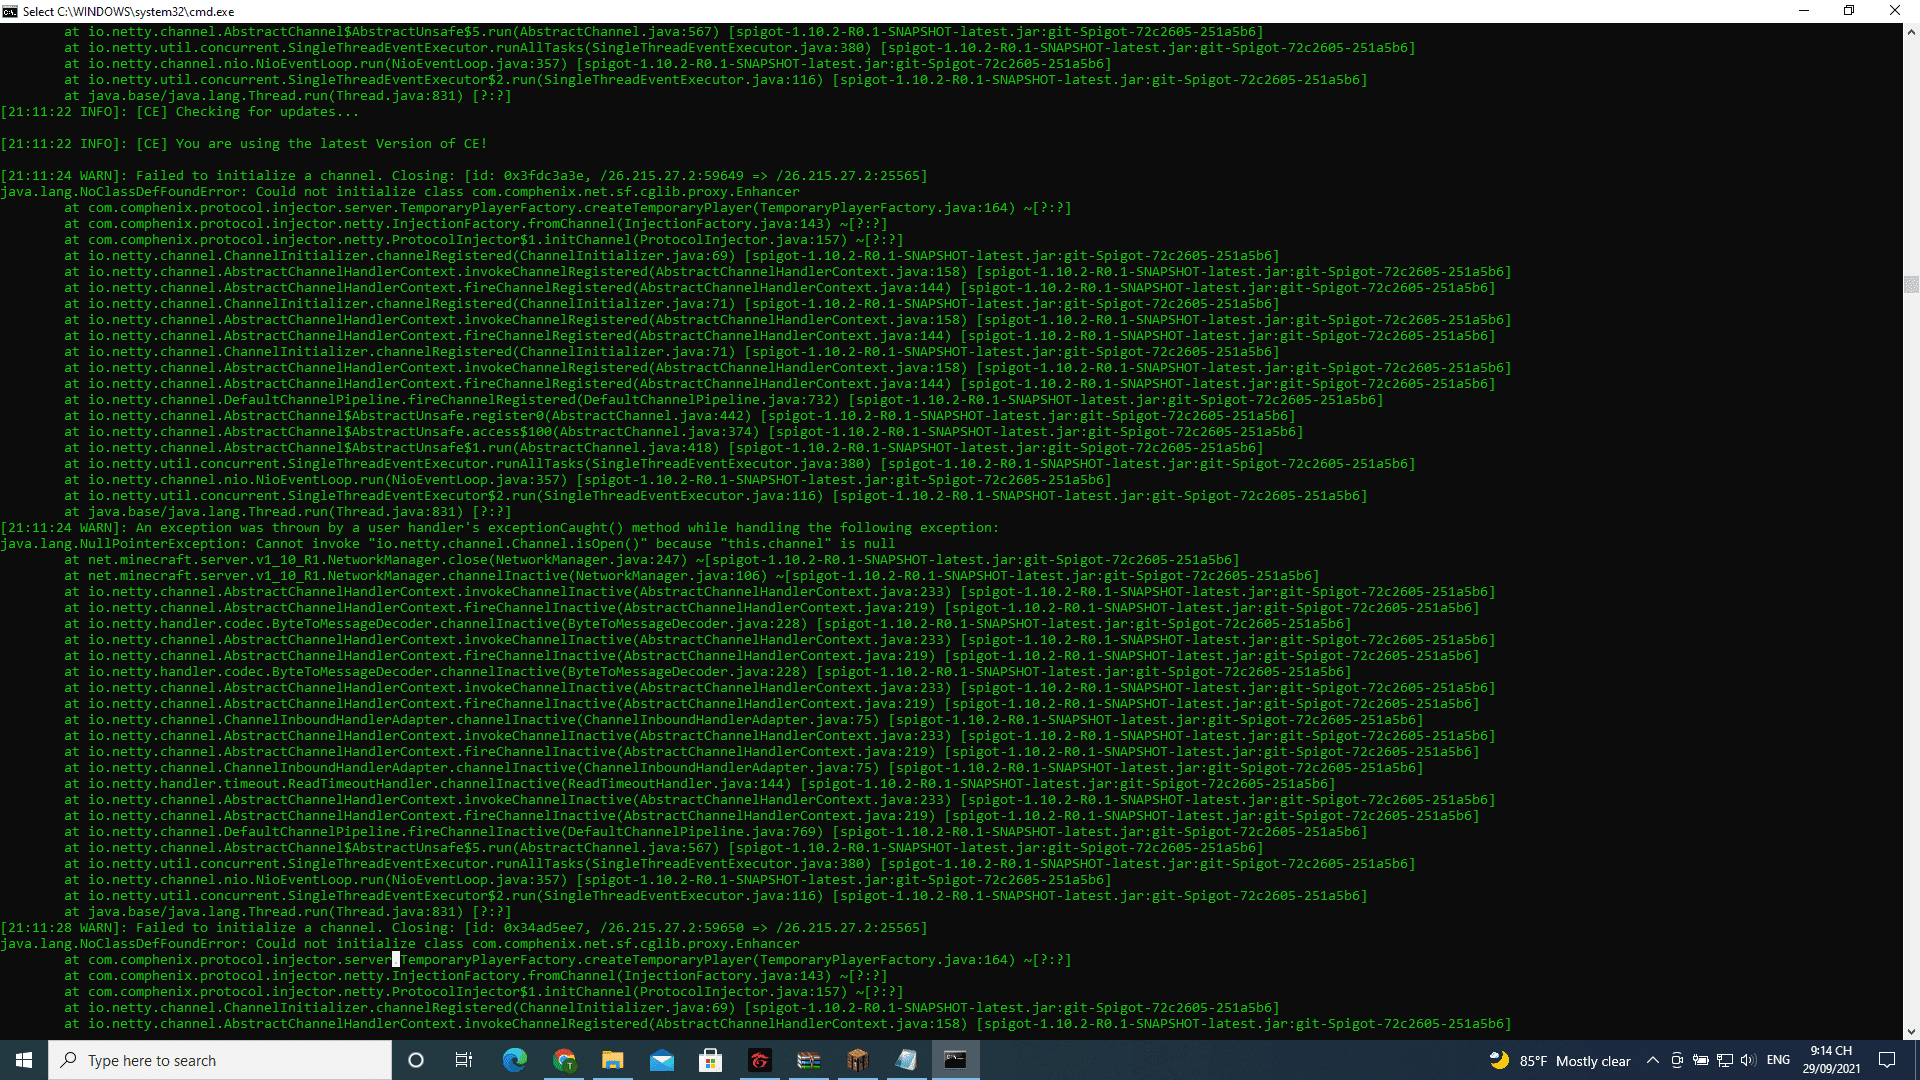Click the Meet Now camera tray icon
This screenshot has height=1080, width=1920.
pyautogui.click(x=1677, y=1060)
